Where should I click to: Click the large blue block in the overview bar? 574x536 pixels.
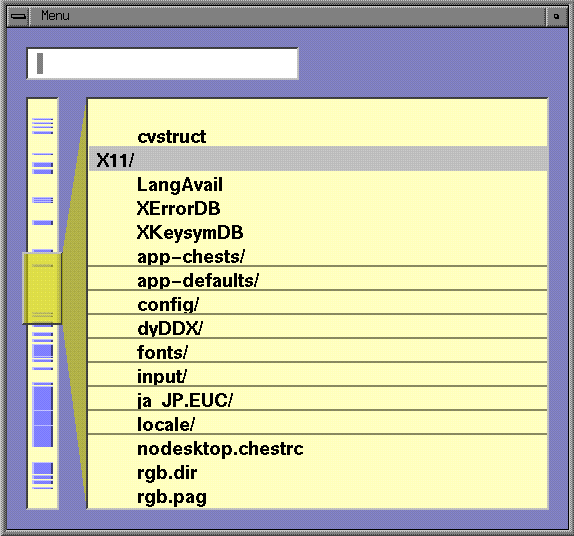(x=43, y=416)
